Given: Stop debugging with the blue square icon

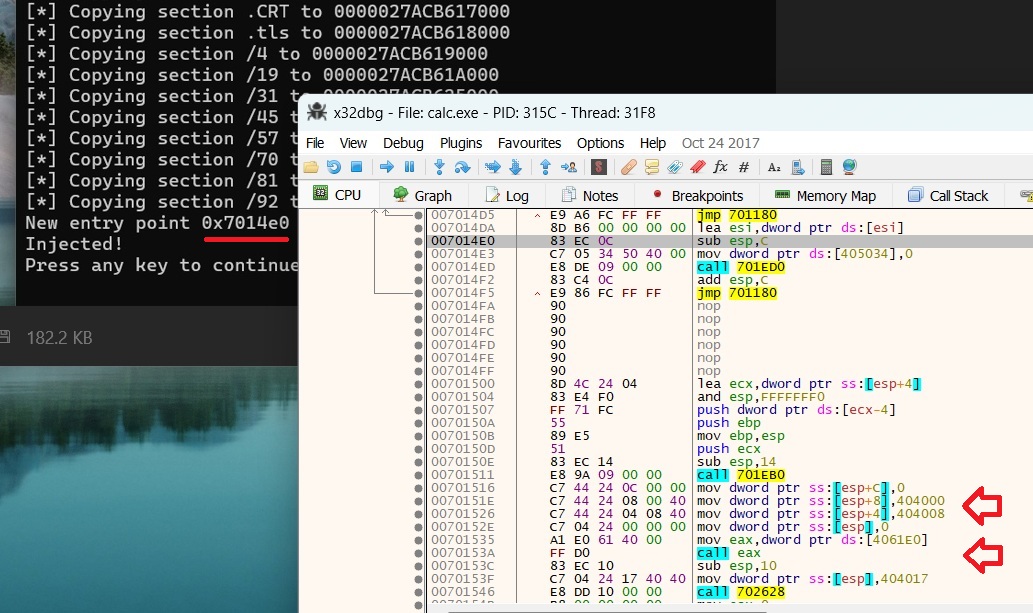Looking at the screenshot, I should click(358, 167).
